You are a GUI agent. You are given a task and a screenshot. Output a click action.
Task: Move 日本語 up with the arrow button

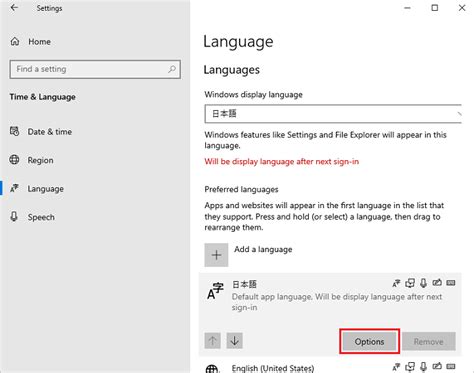[x=213, y=341]
